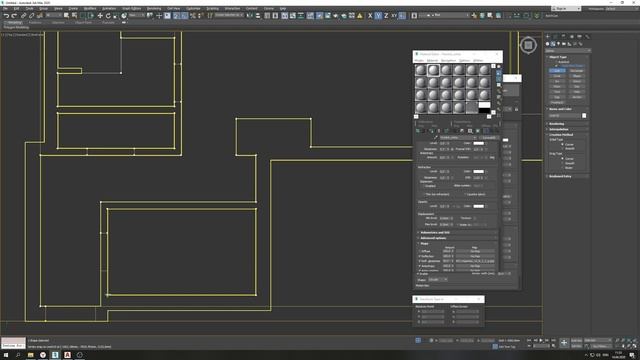Click the ViewCube in the viewport

point(528,45)
